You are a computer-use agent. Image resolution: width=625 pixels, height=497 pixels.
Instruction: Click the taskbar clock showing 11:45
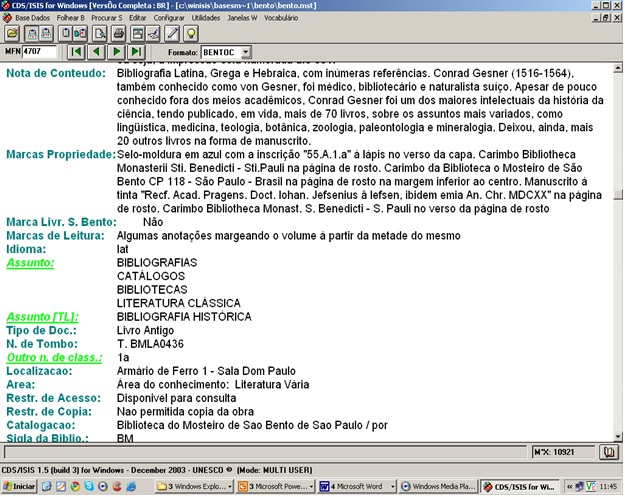point(608,487)
